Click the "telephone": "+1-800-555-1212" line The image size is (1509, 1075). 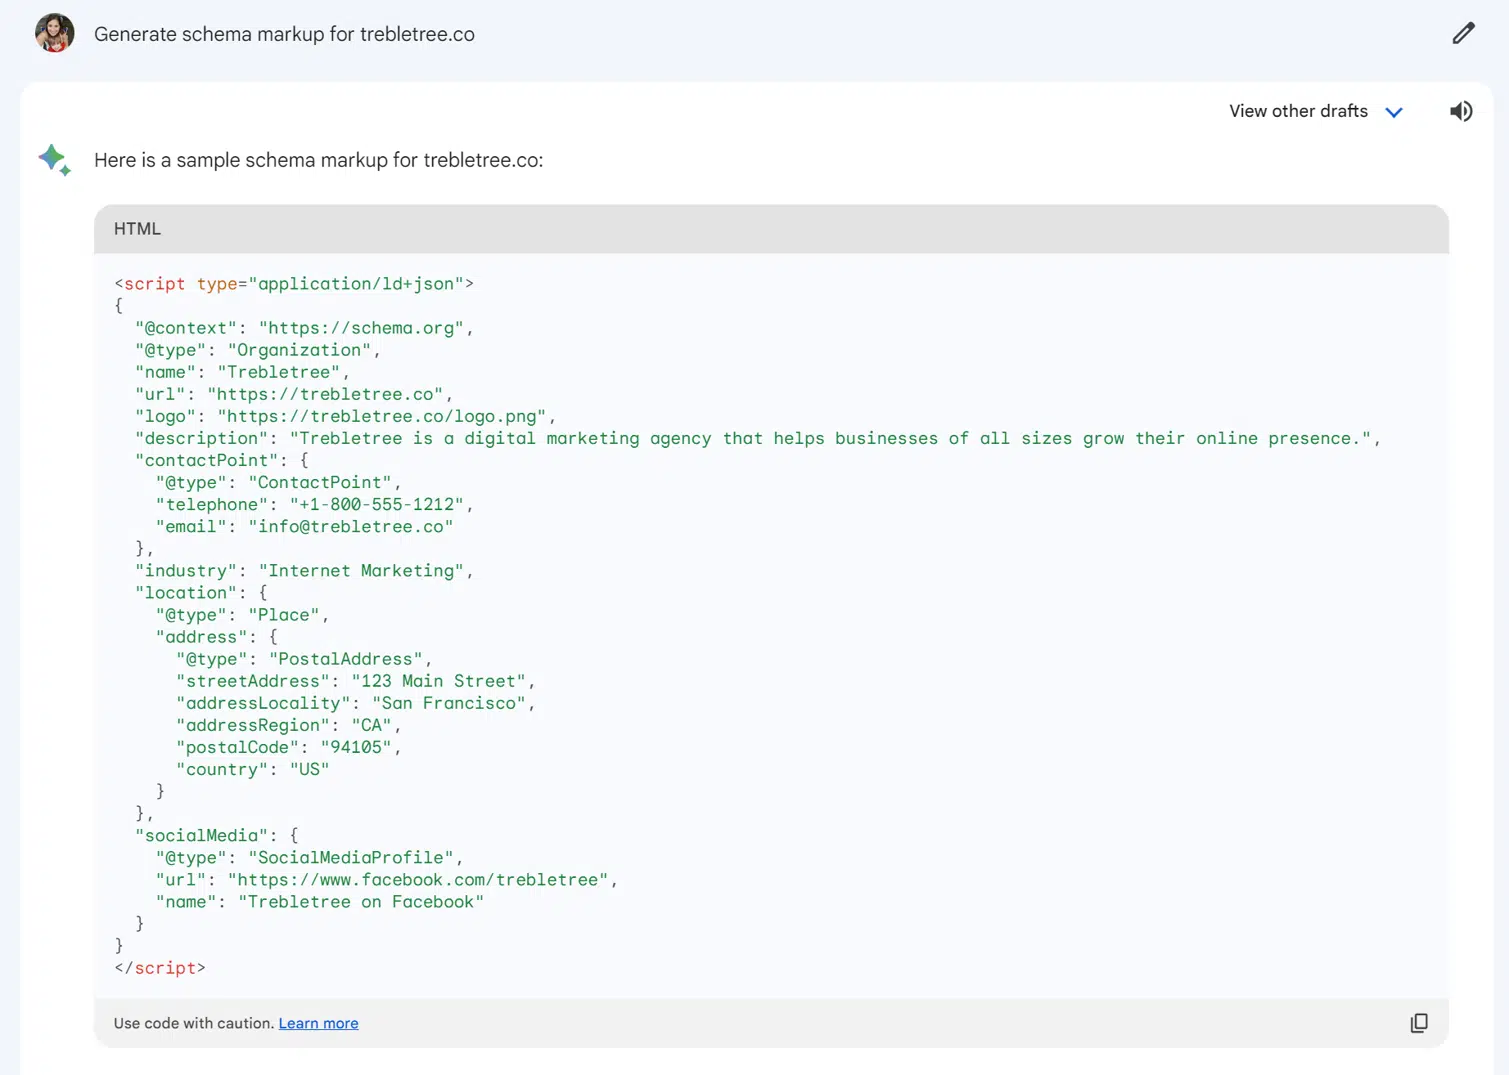pos(314,504)
